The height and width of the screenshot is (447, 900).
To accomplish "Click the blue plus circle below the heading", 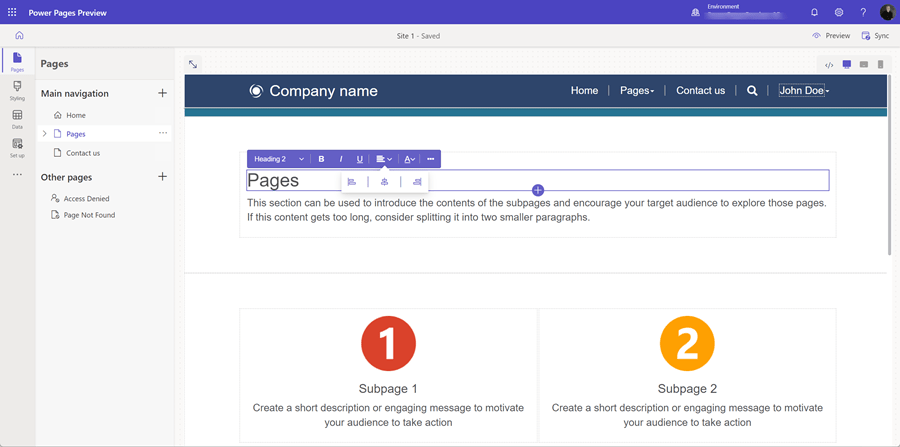I will click(x=538, y=190).
